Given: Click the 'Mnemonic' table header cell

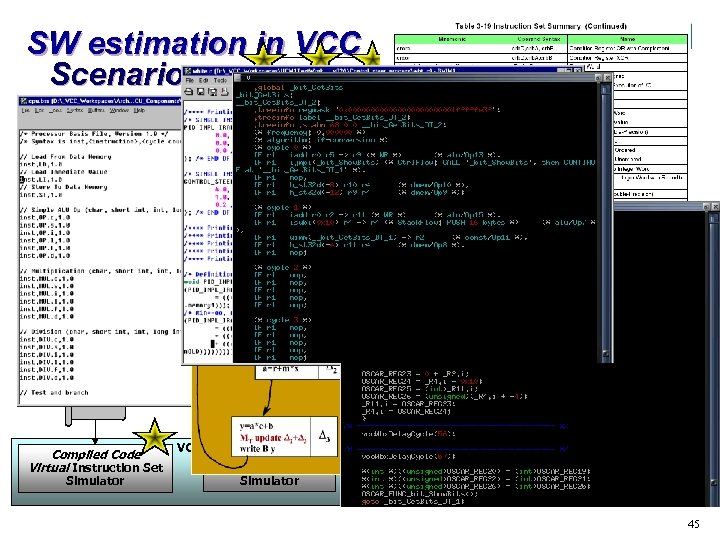Looking at the screenshot, I should coord(453,39).
